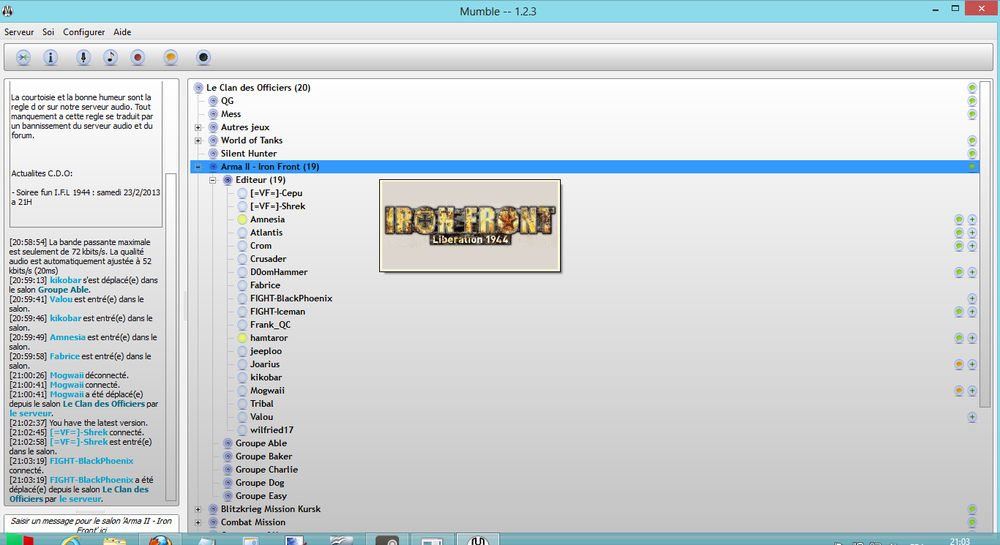This screenshot has height=545, width=1000.
Task: Click Mogwaii's orange comment icon
Action: coord(959,391)
